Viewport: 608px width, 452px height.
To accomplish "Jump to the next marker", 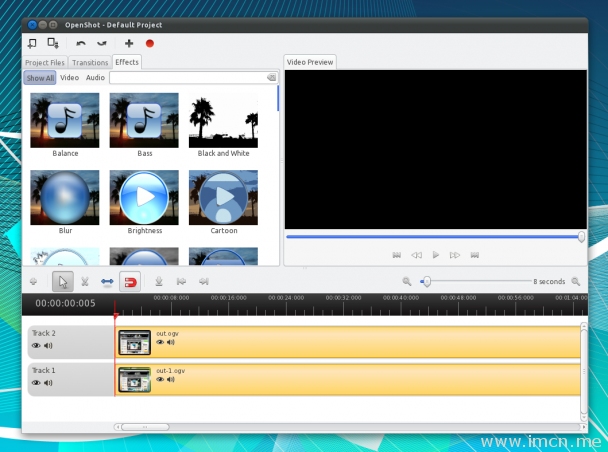I will pos(204,281).
